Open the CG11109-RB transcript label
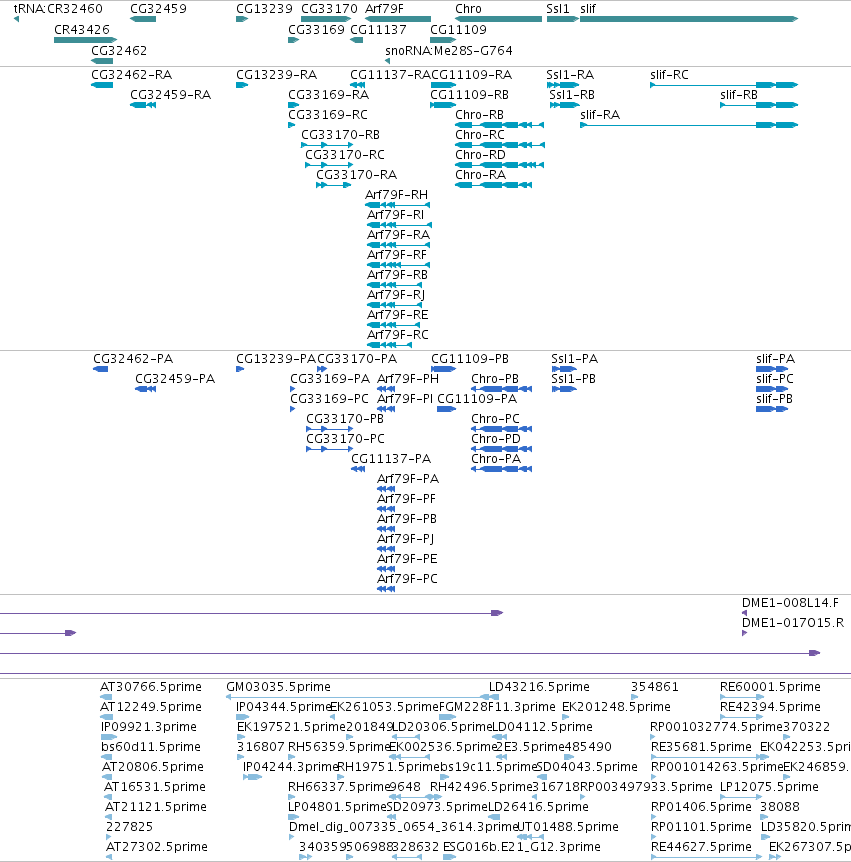This screenshot has width=851, height=862. pyautogui.click(x=469, y=95)
